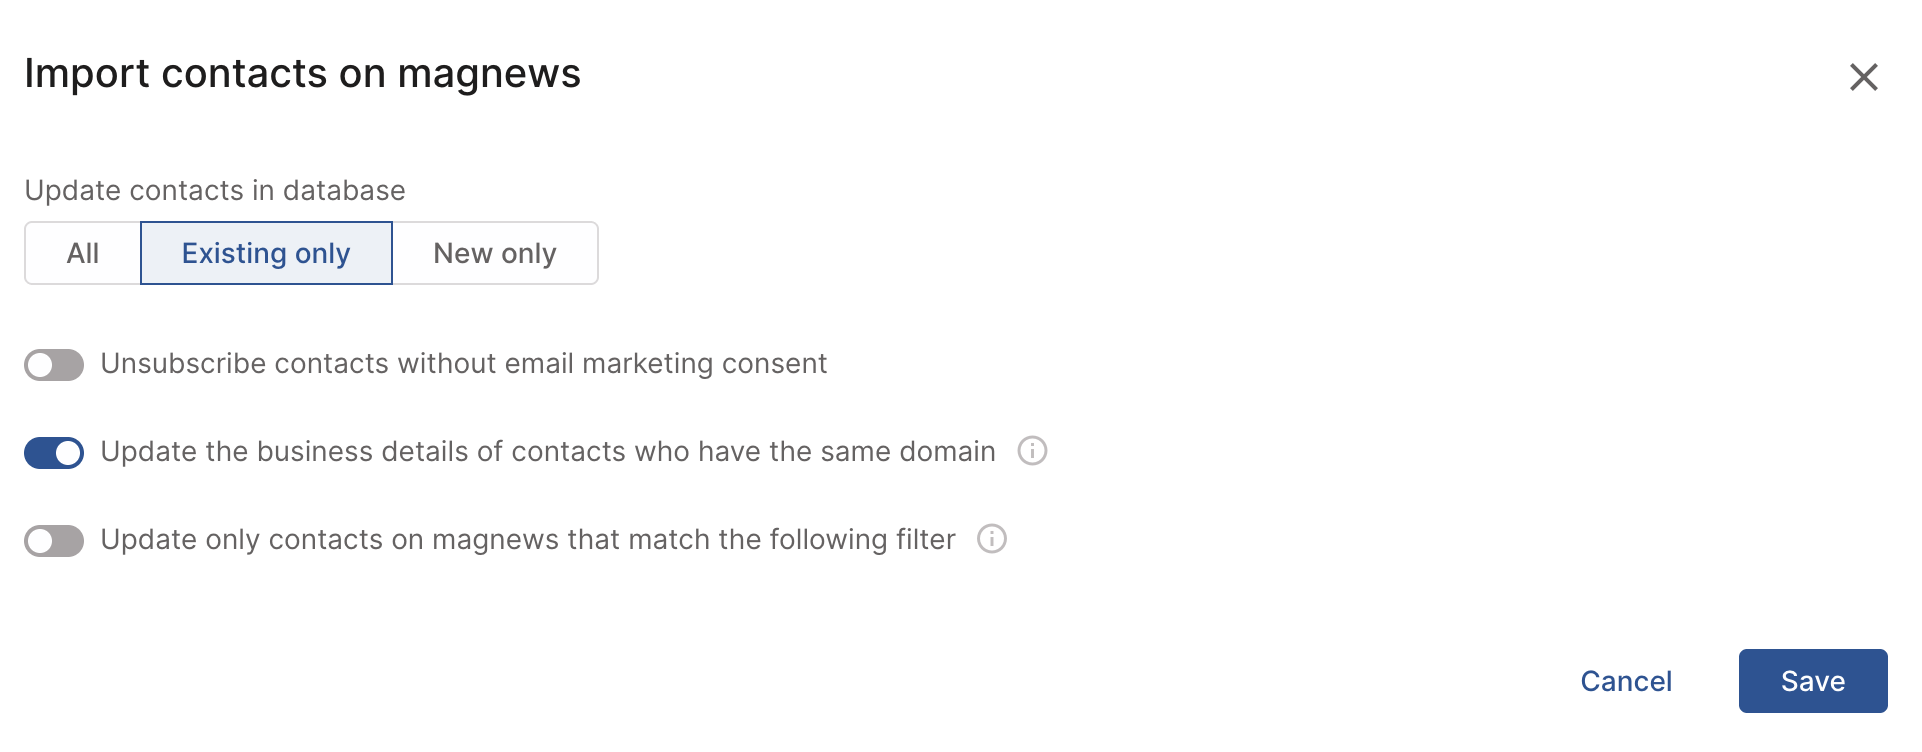
Task: Select the All segment option
Action: click(83, 253)
